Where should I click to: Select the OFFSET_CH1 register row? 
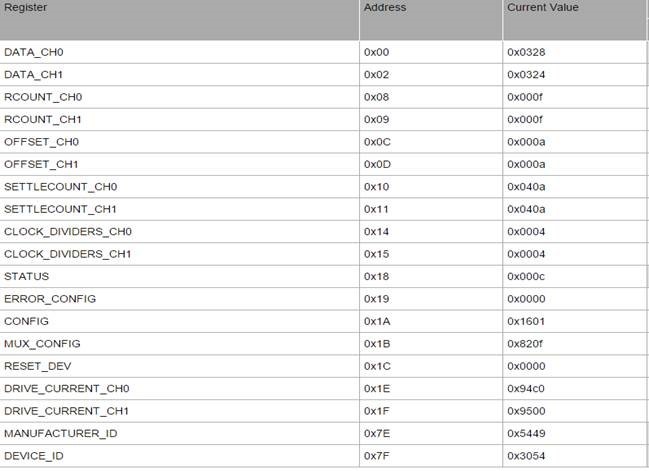[323, 164]
